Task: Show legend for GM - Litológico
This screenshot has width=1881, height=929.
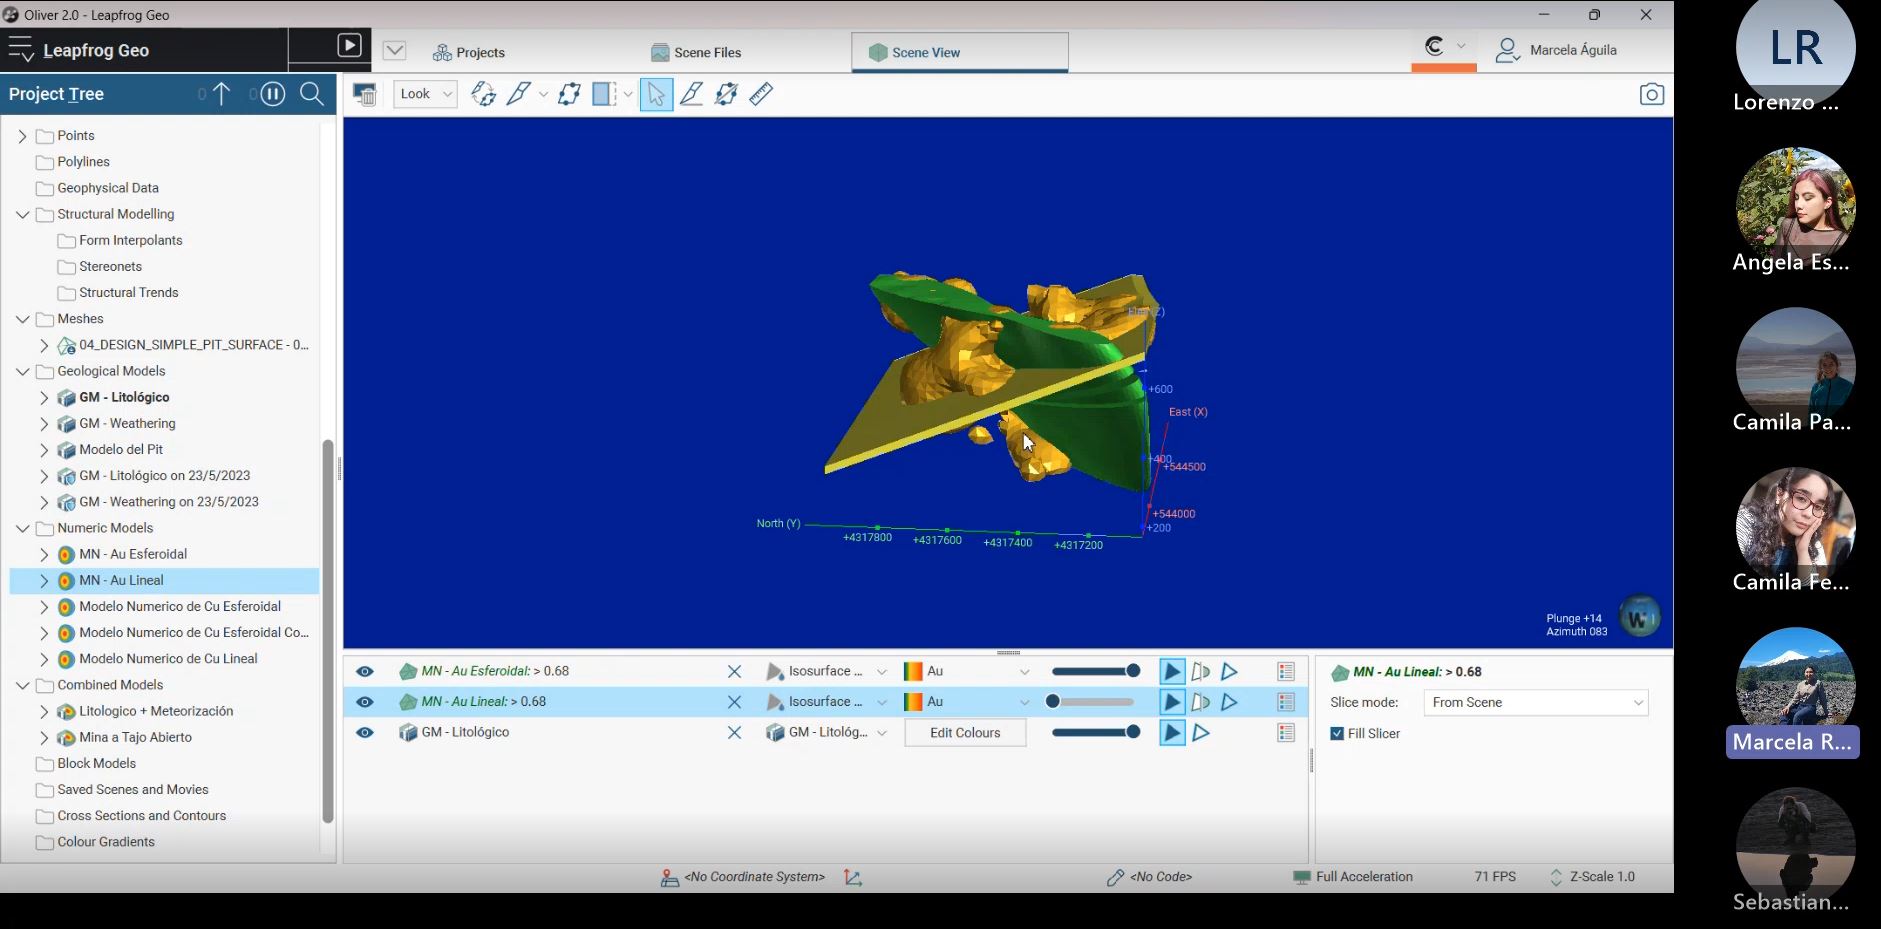Action: pyautogui.click(x=1286, y=733)
